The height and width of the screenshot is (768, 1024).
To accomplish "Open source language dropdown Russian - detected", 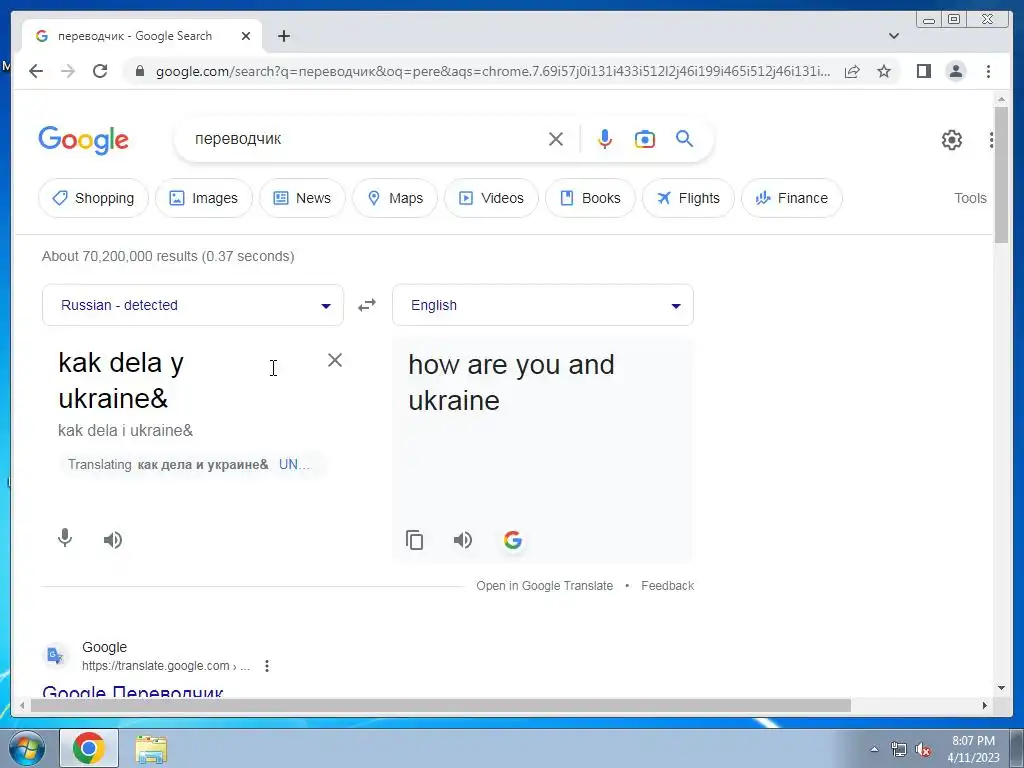I will (x=193, y=305).
